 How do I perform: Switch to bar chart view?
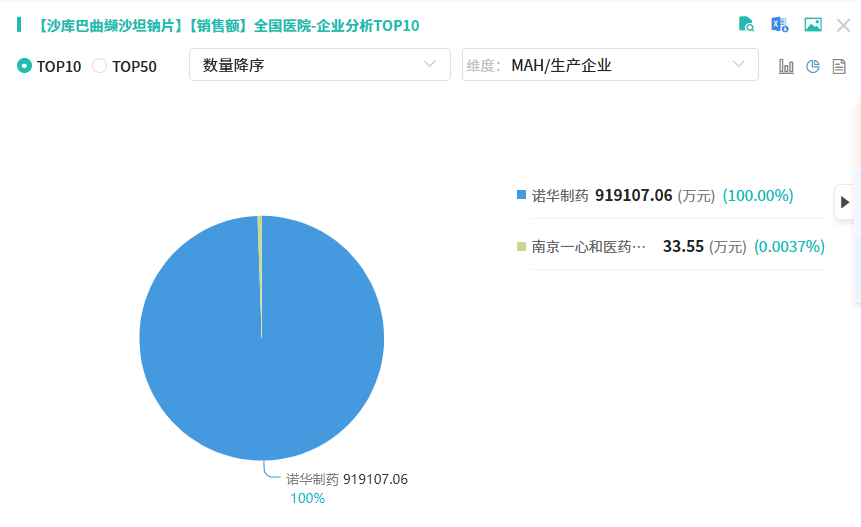(786, 66)
